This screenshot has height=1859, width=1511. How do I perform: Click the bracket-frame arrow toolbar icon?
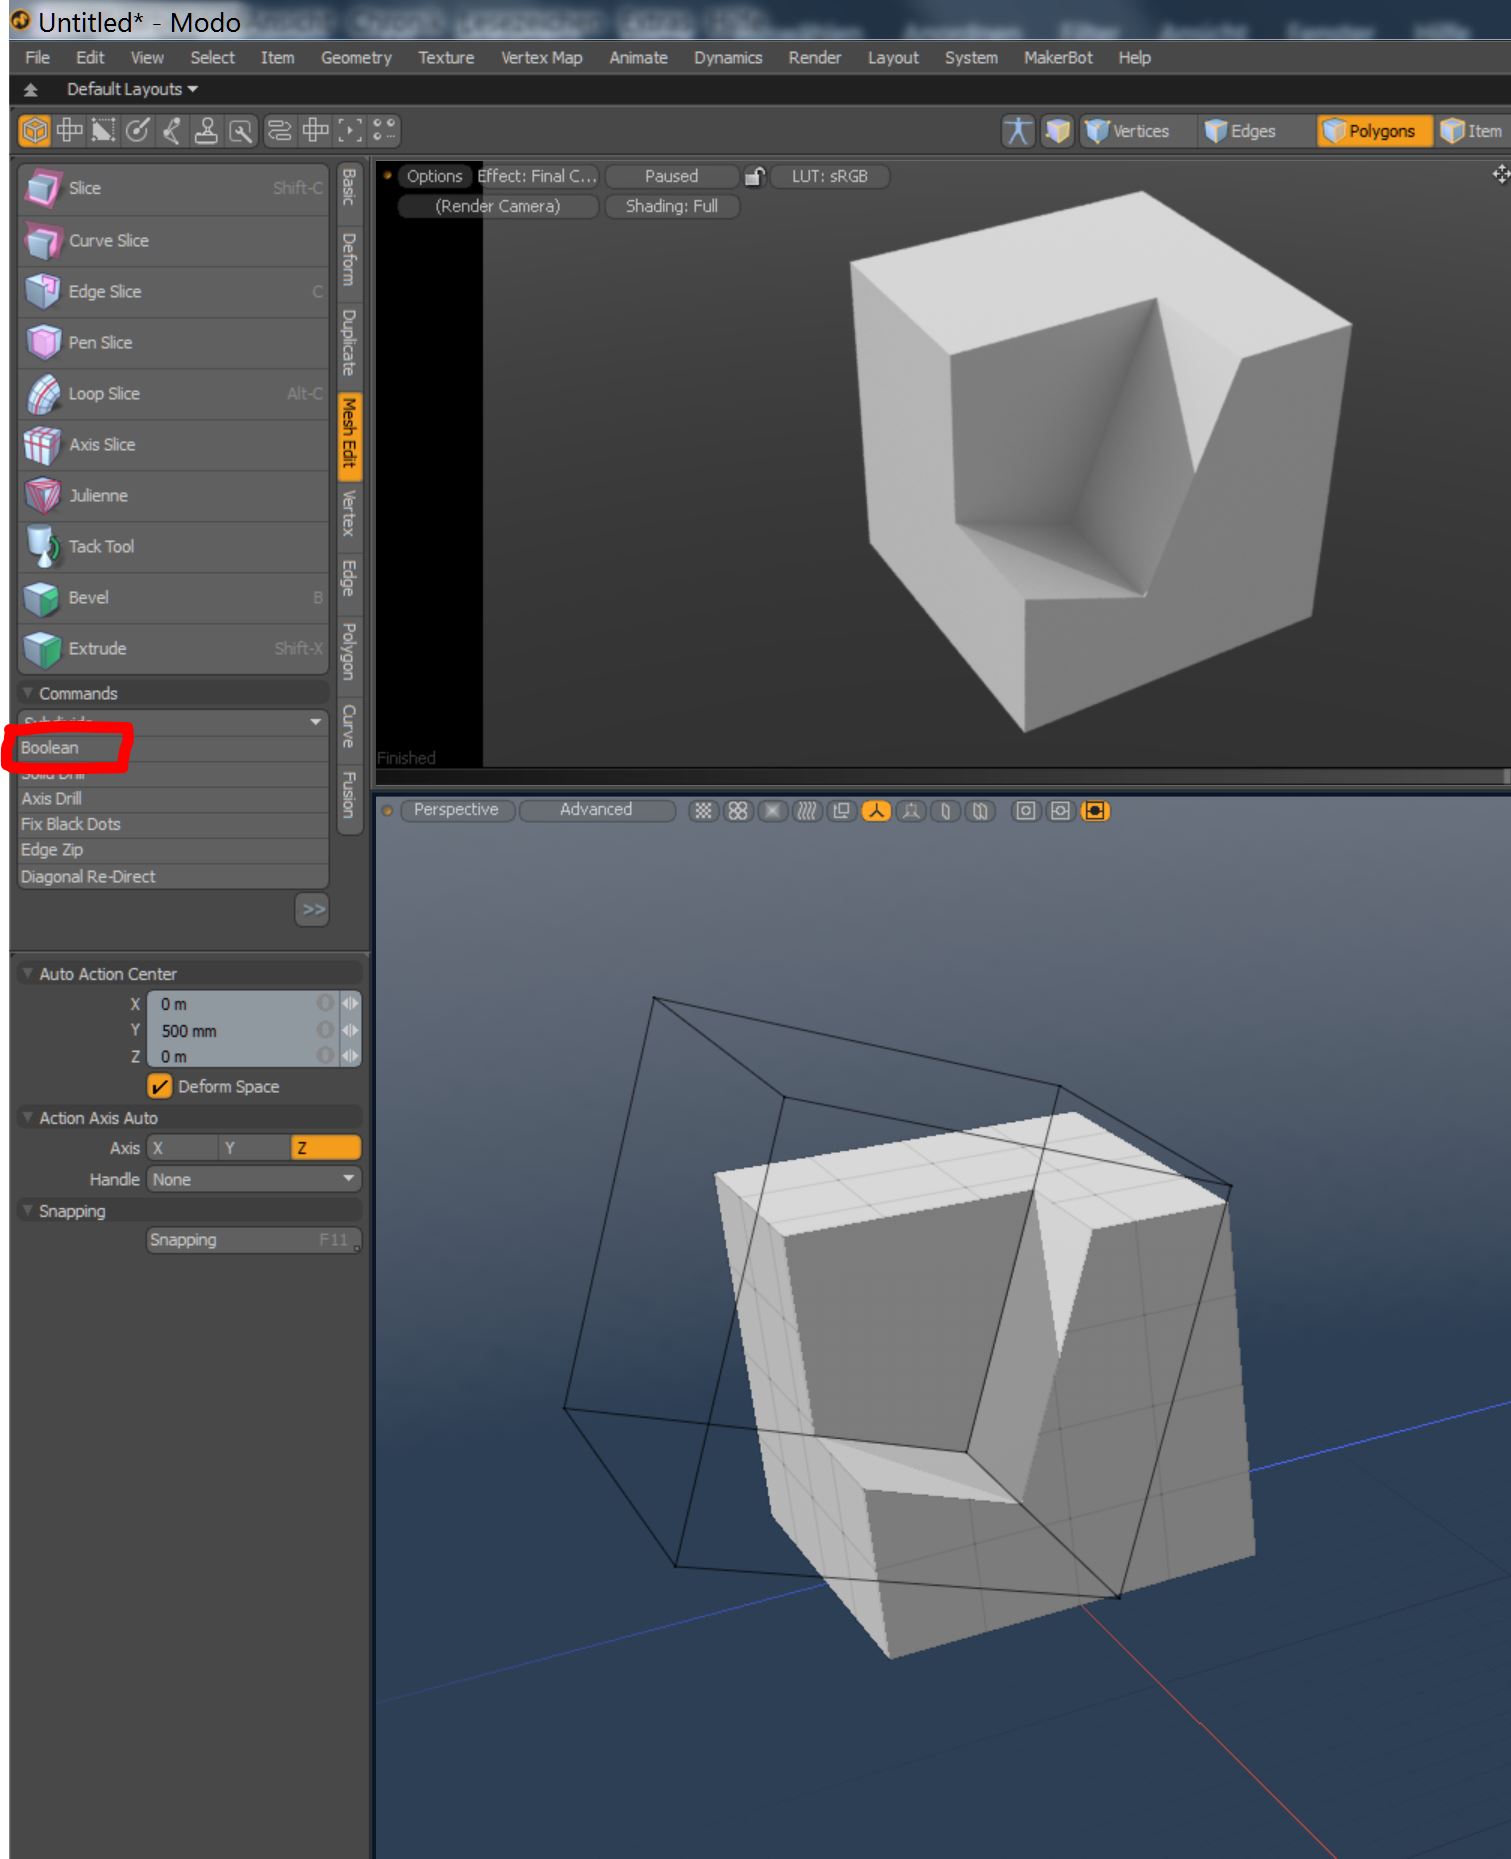coord(350,131)
